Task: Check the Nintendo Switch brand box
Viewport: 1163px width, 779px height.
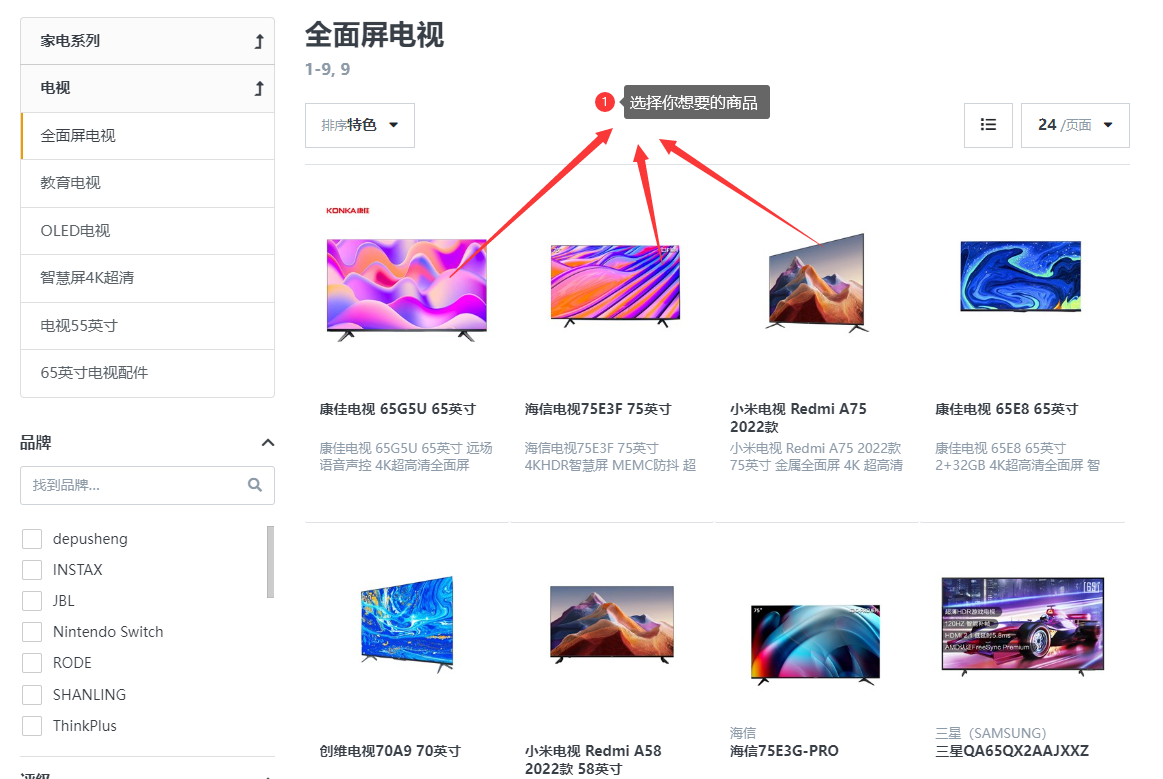Action: point(32,632)
